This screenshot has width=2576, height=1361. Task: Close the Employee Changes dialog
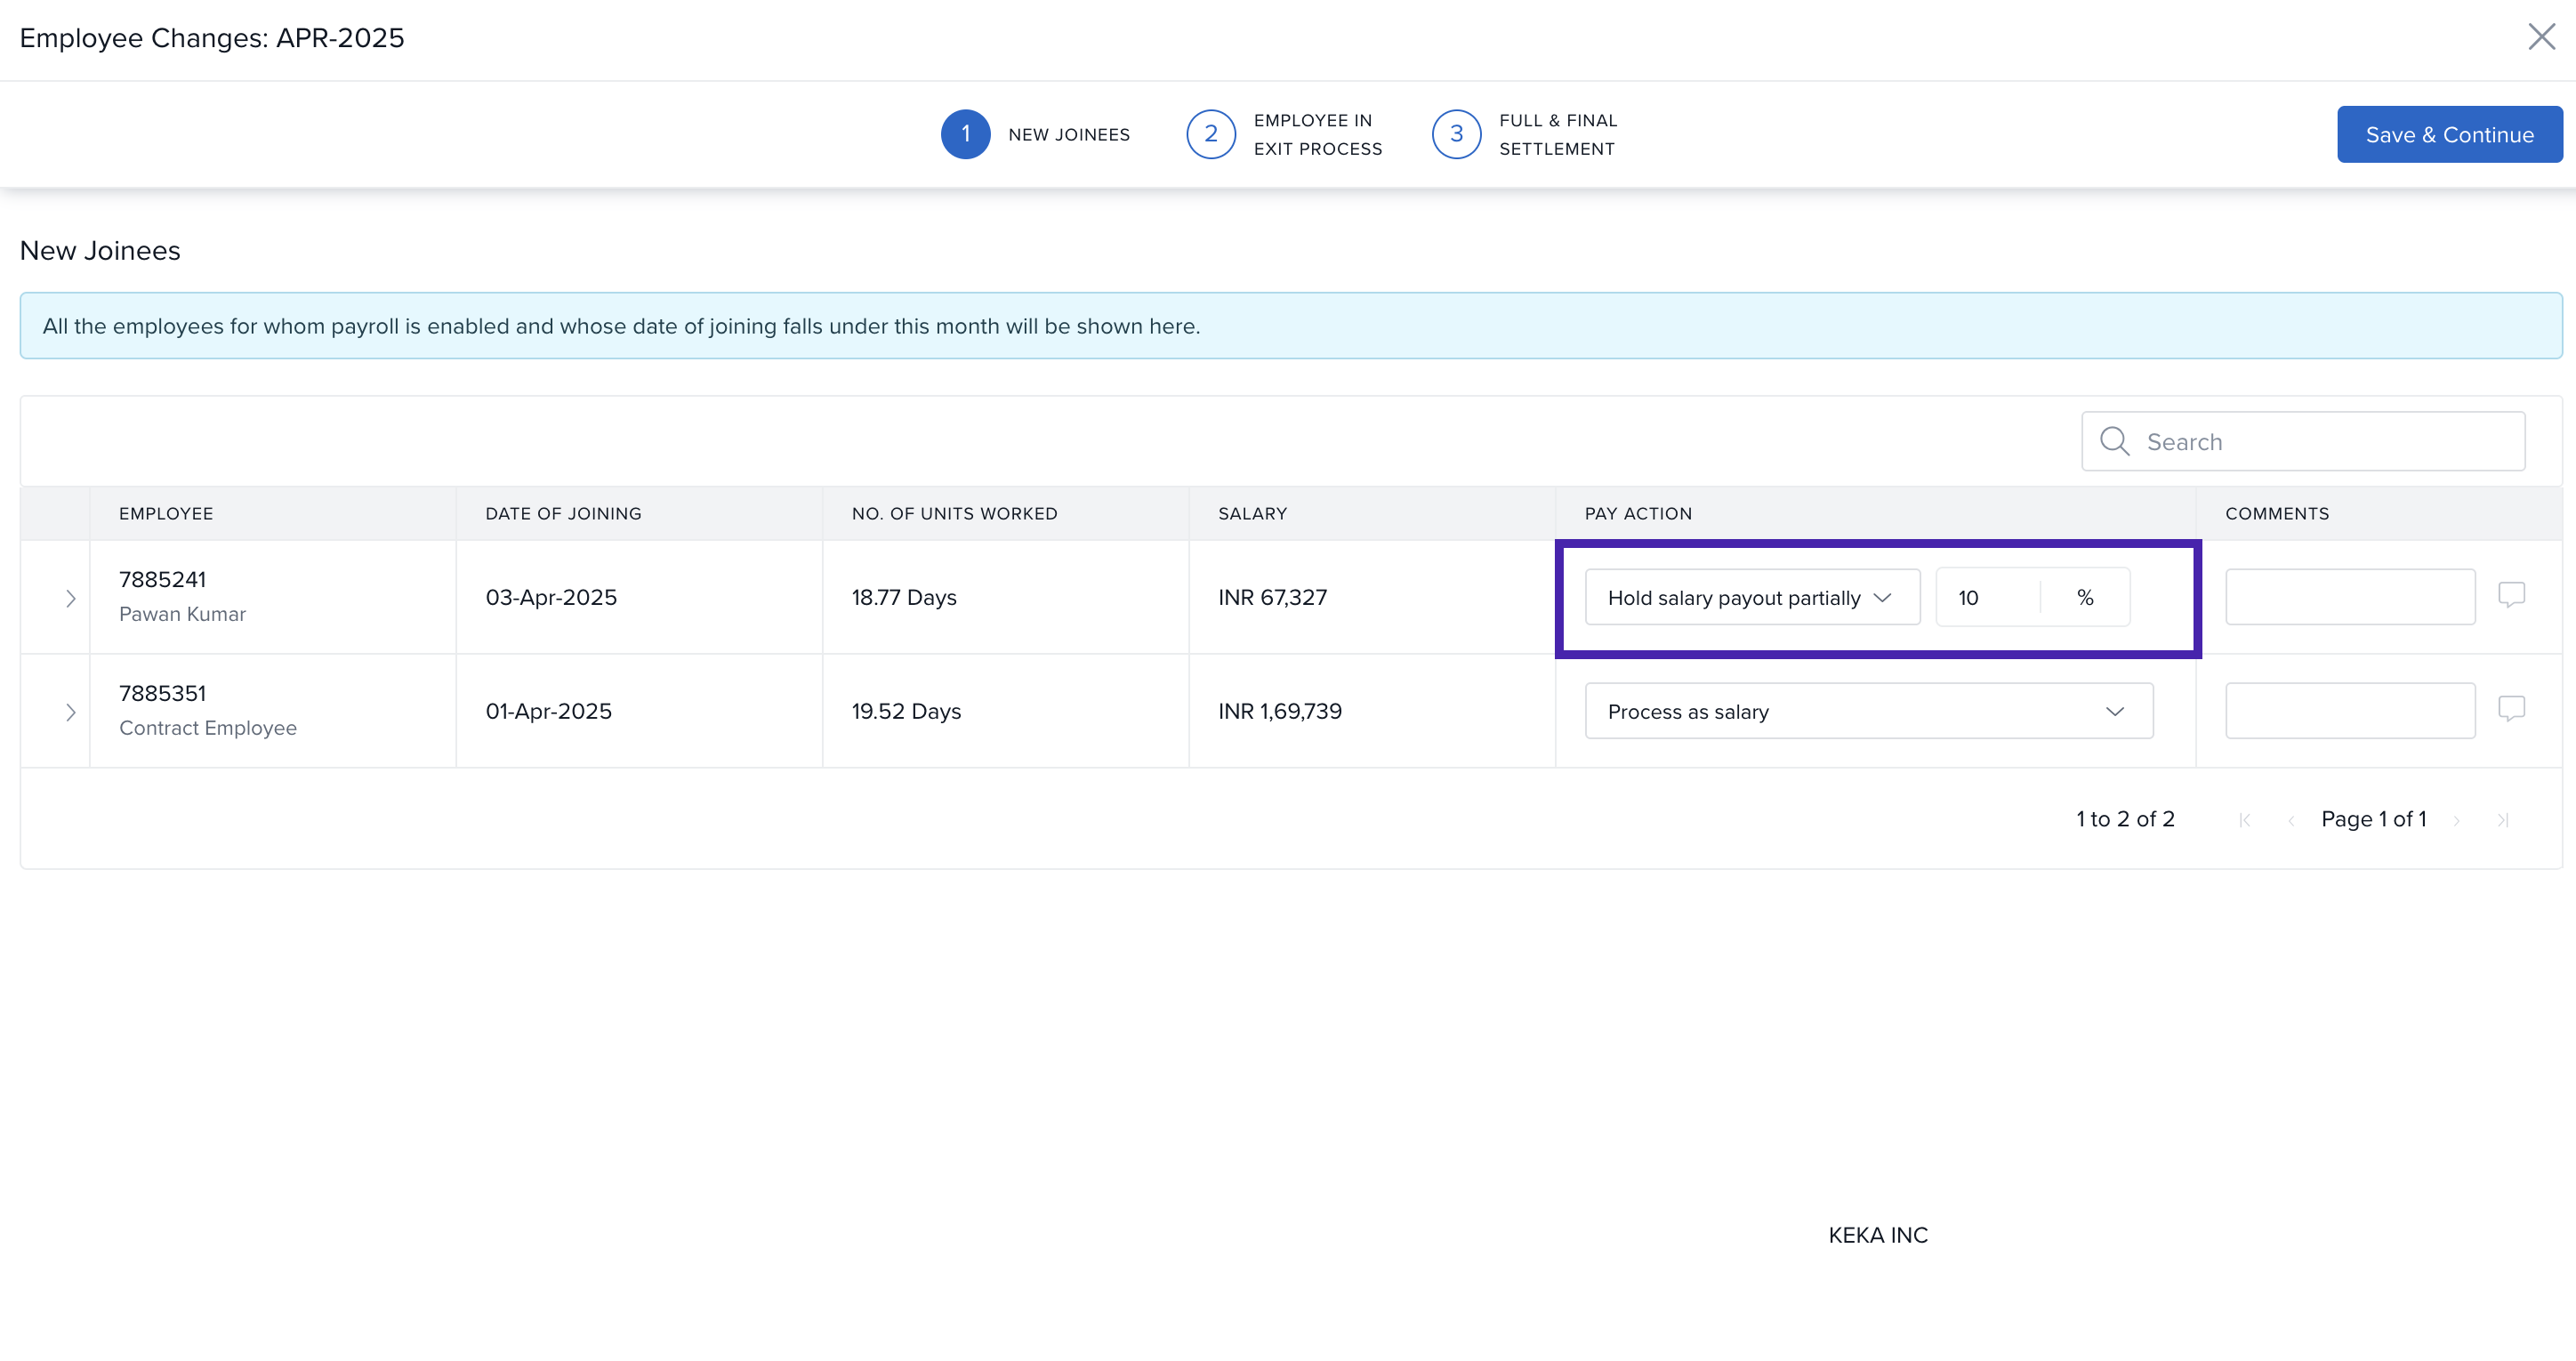click(2541, 37)
